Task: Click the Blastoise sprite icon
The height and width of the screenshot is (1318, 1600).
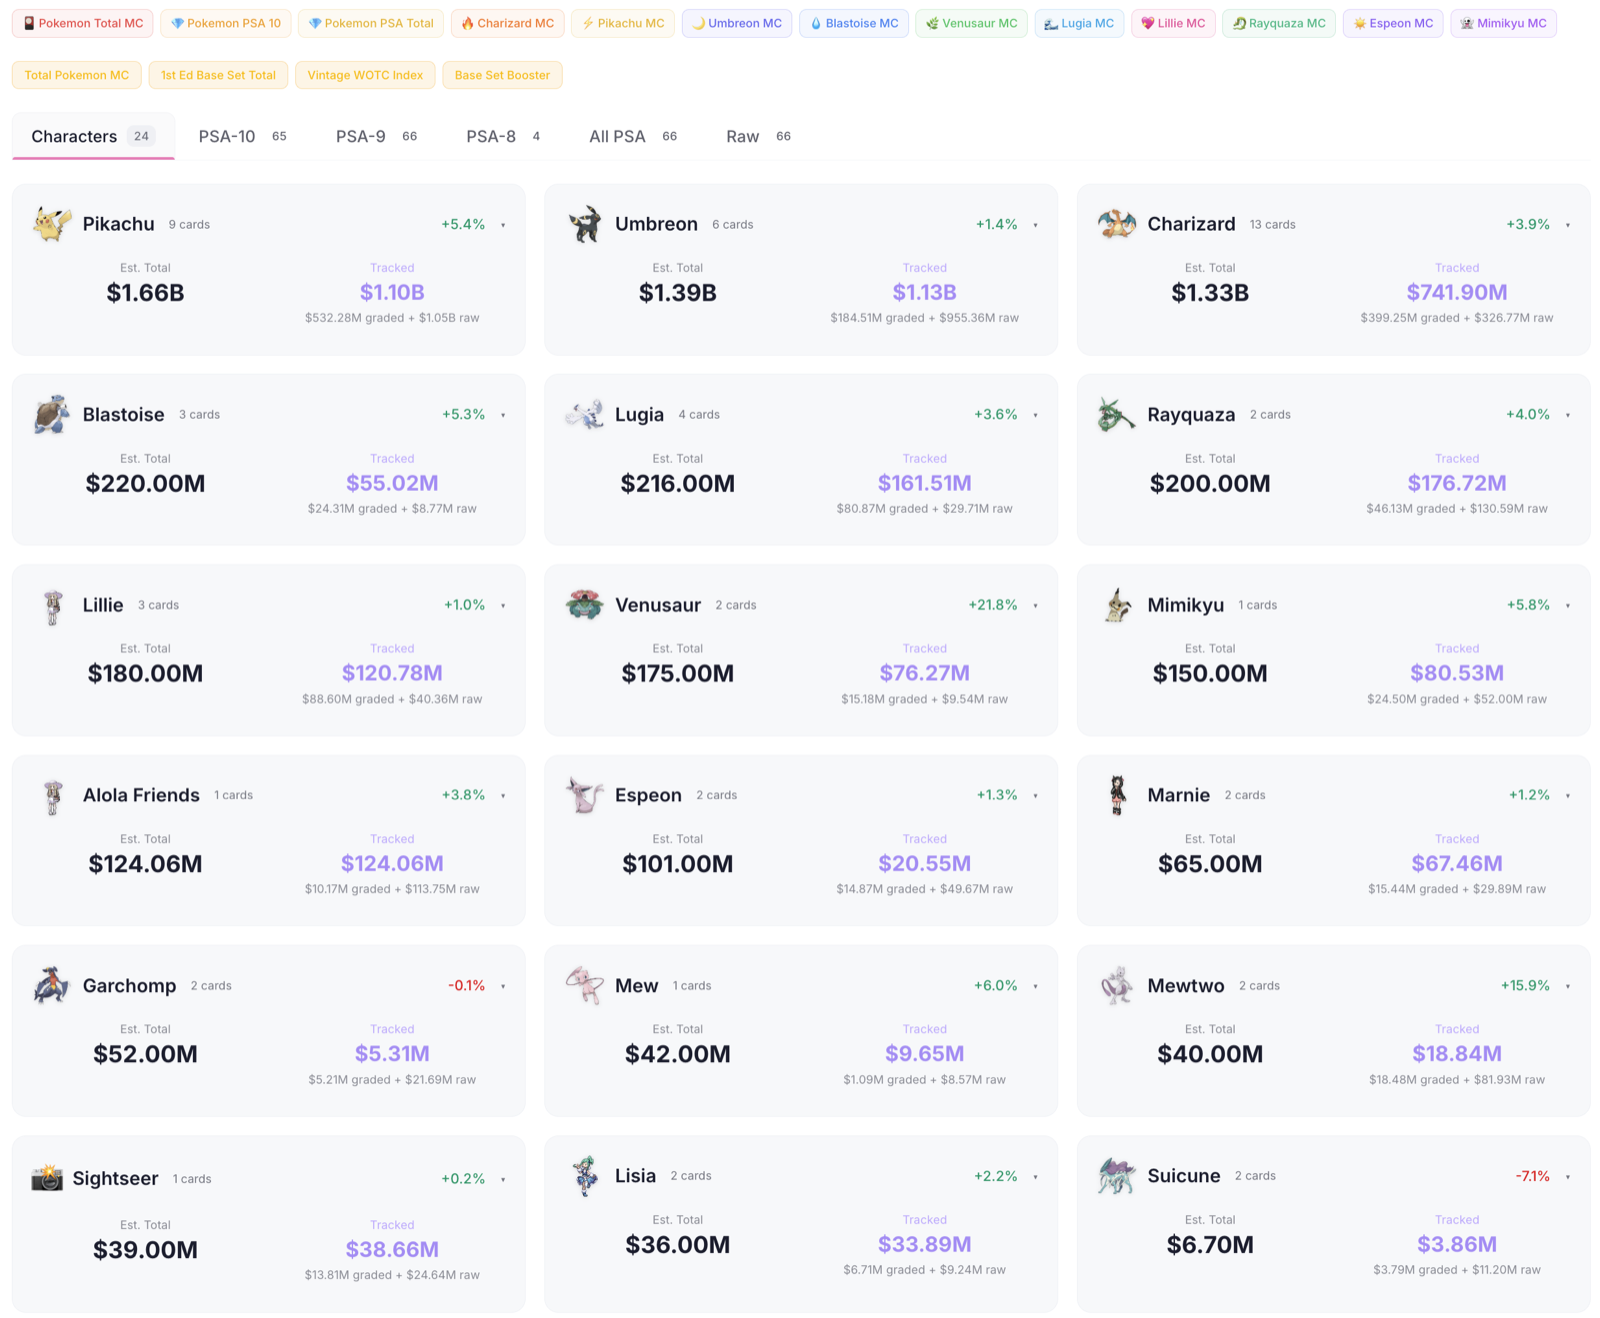Action: (52, 414)
